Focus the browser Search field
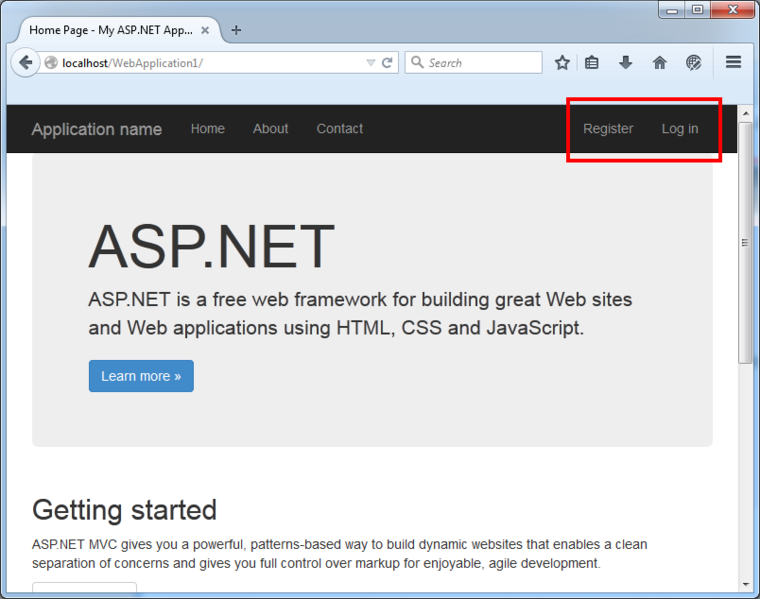Viewport: 760px width, 599px height. (x=474, y=63)
